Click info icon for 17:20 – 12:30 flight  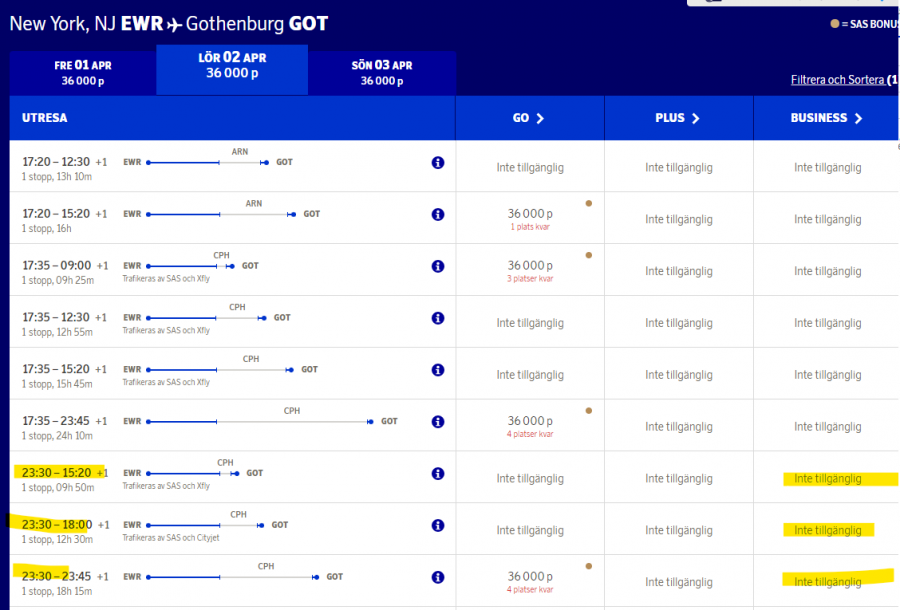[x=438, y=163]
